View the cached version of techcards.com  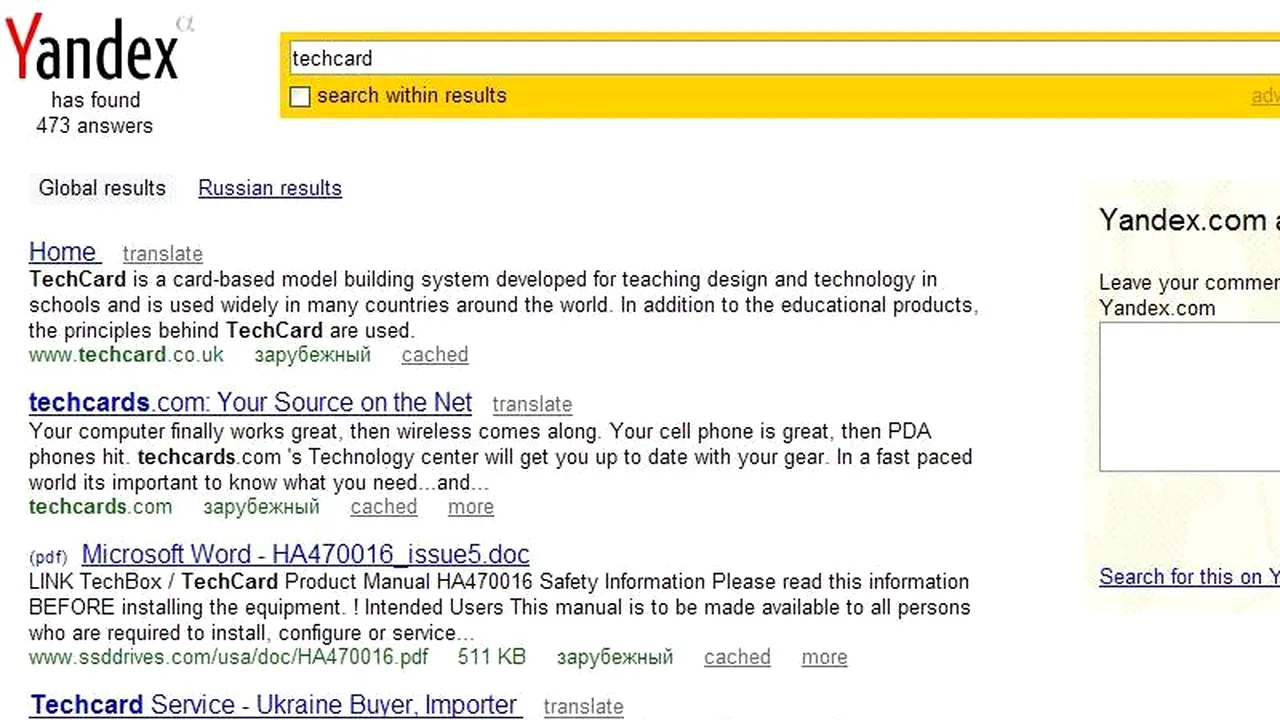click(383, 507)
